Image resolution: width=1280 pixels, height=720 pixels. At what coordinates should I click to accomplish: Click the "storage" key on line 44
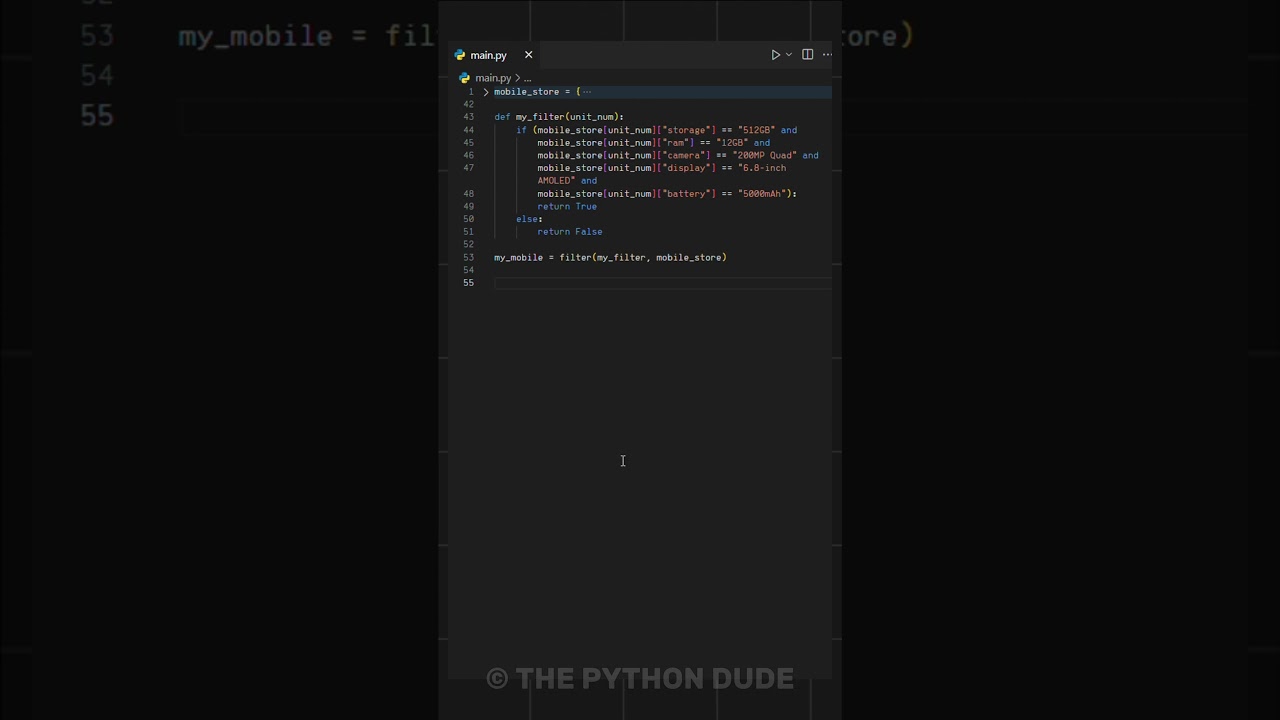click(689, 130)
